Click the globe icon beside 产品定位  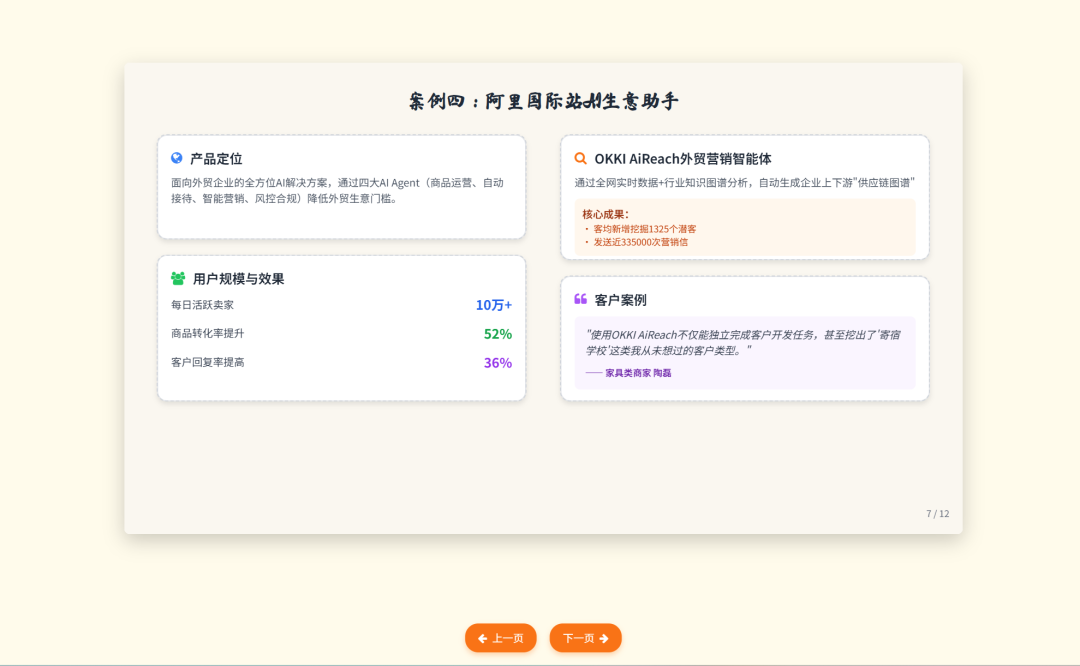click(177, 158)
